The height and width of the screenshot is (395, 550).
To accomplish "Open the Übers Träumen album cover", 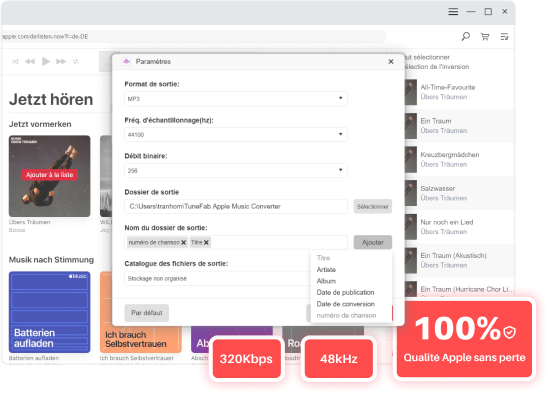I will tap(49, 176).
